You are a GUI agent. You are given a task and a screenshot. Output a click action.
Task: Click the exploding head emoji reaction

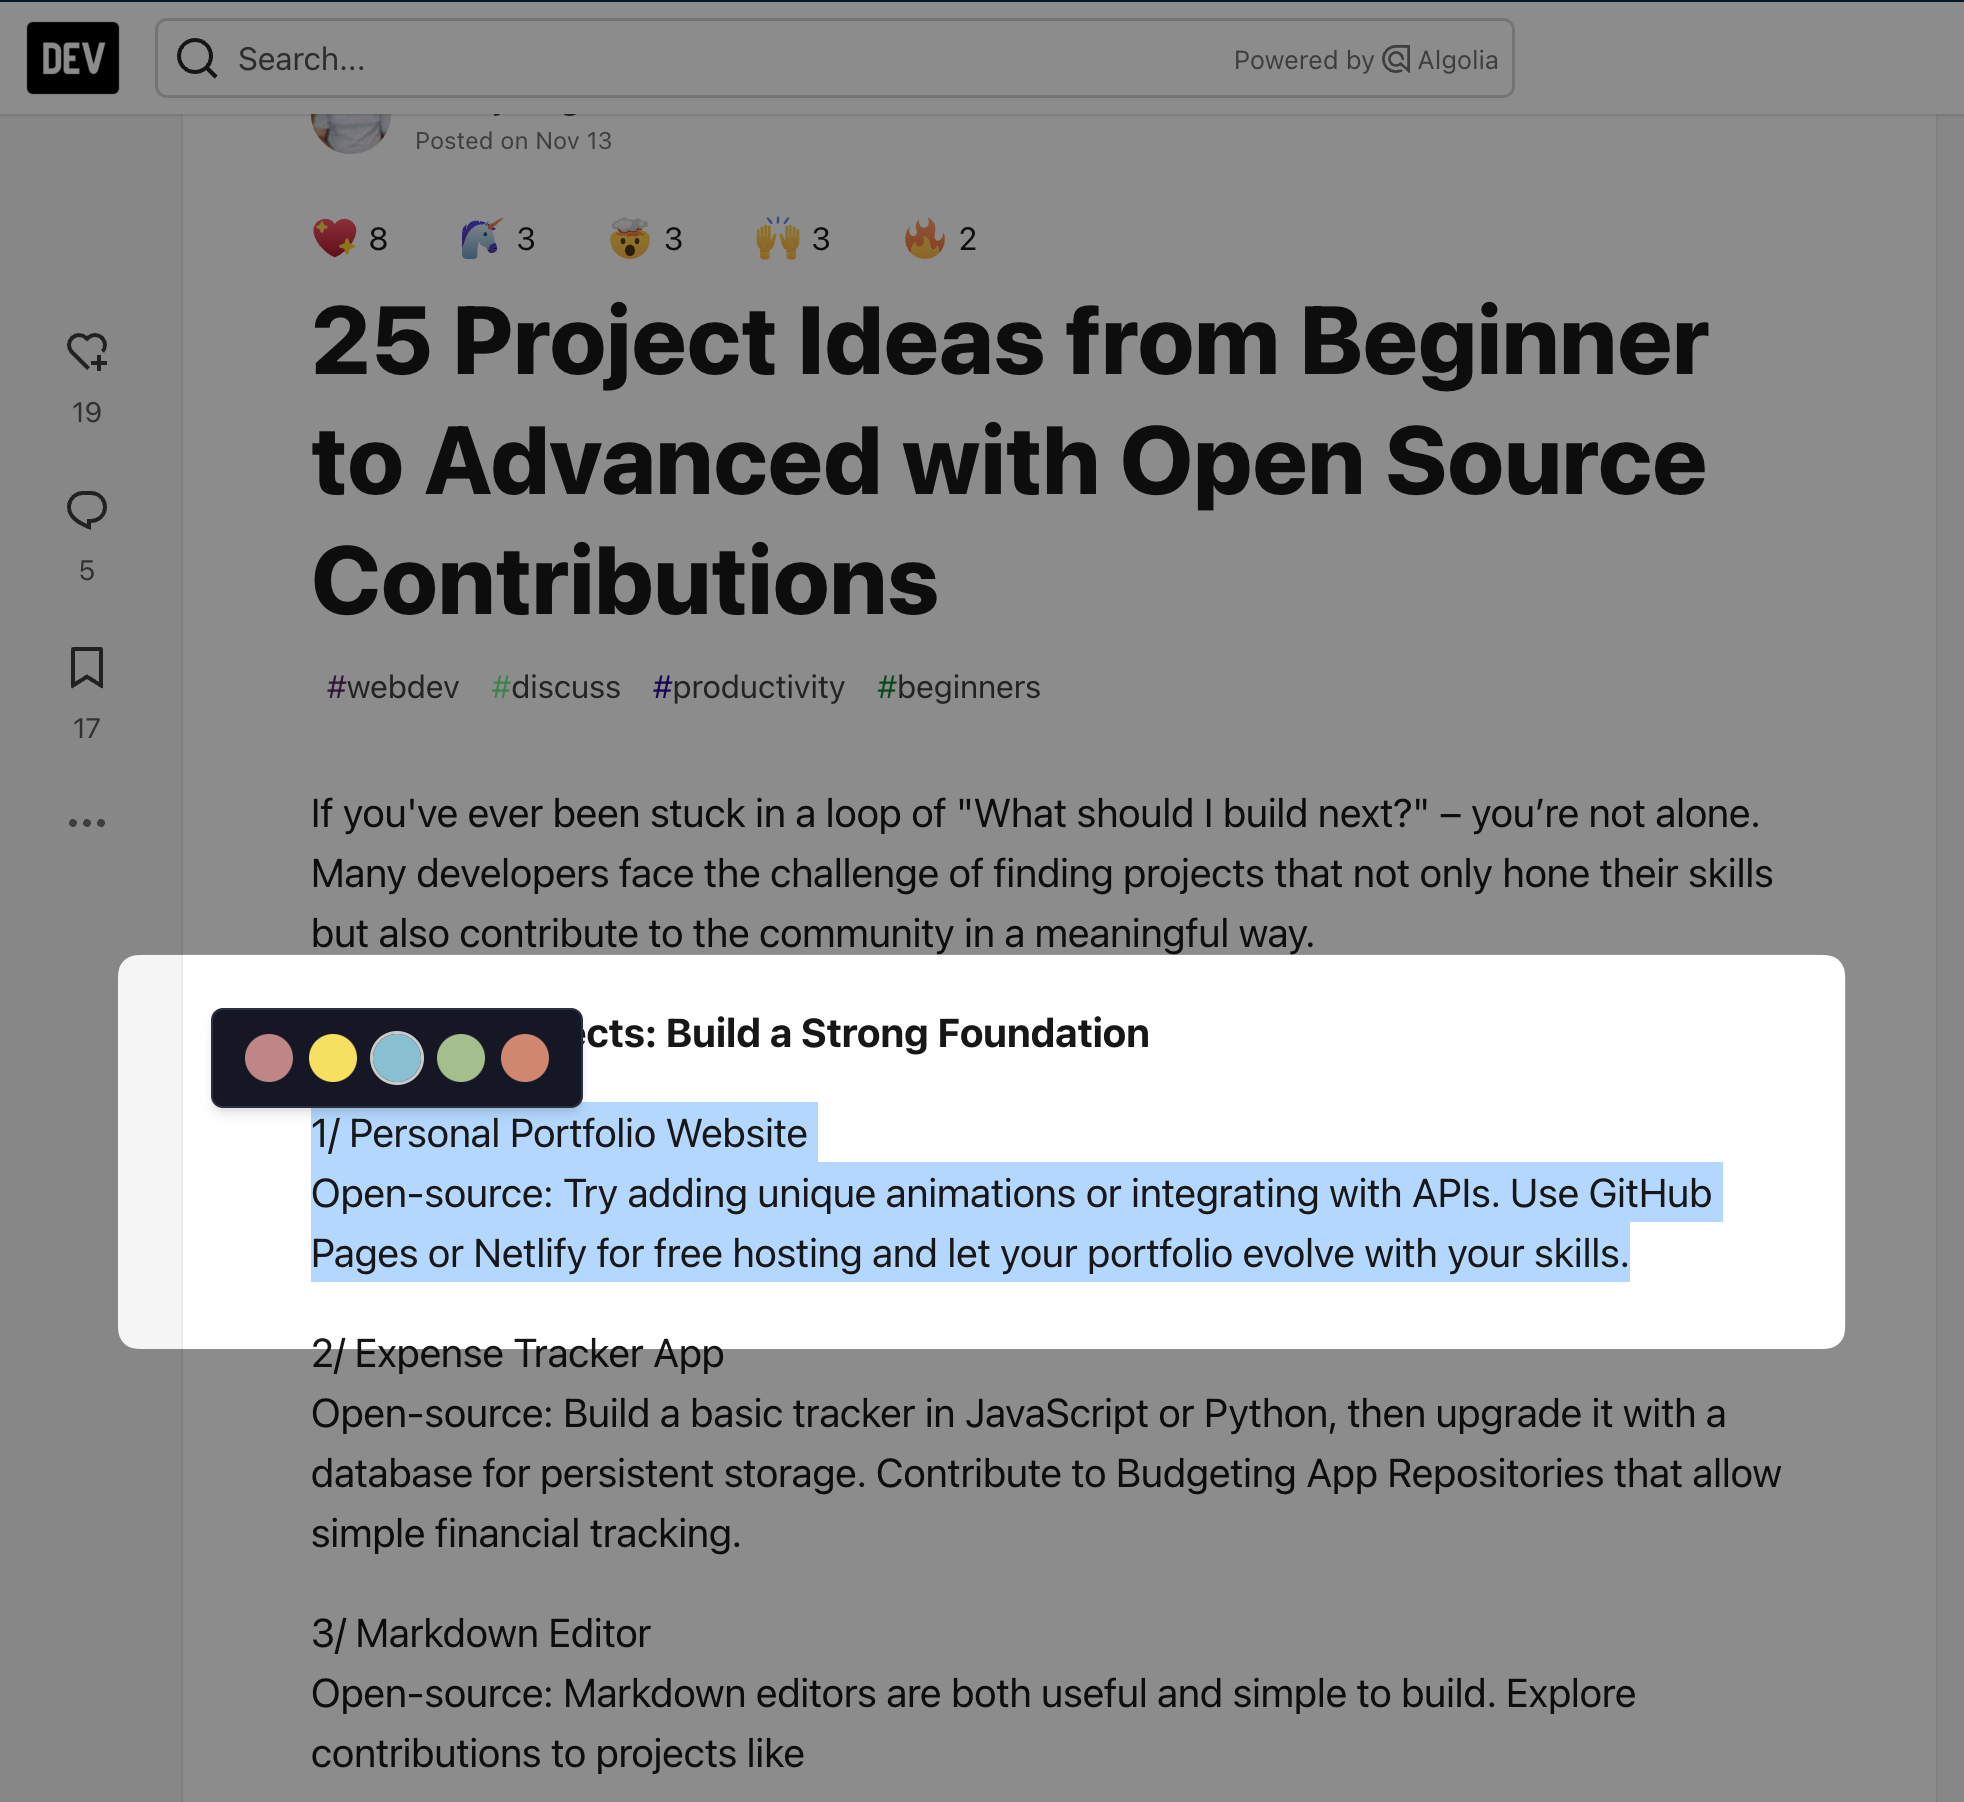click(x=629, y=239)
